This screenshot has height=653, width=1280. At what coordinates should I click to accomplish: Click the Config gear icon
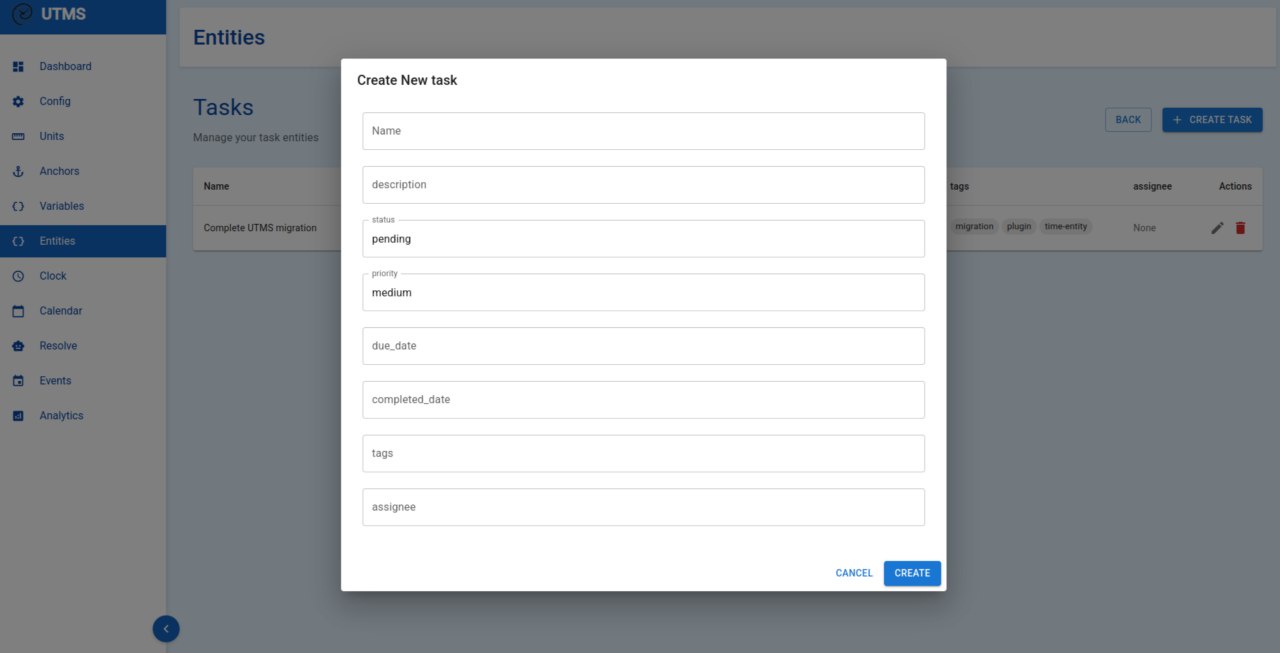point(18,102)
